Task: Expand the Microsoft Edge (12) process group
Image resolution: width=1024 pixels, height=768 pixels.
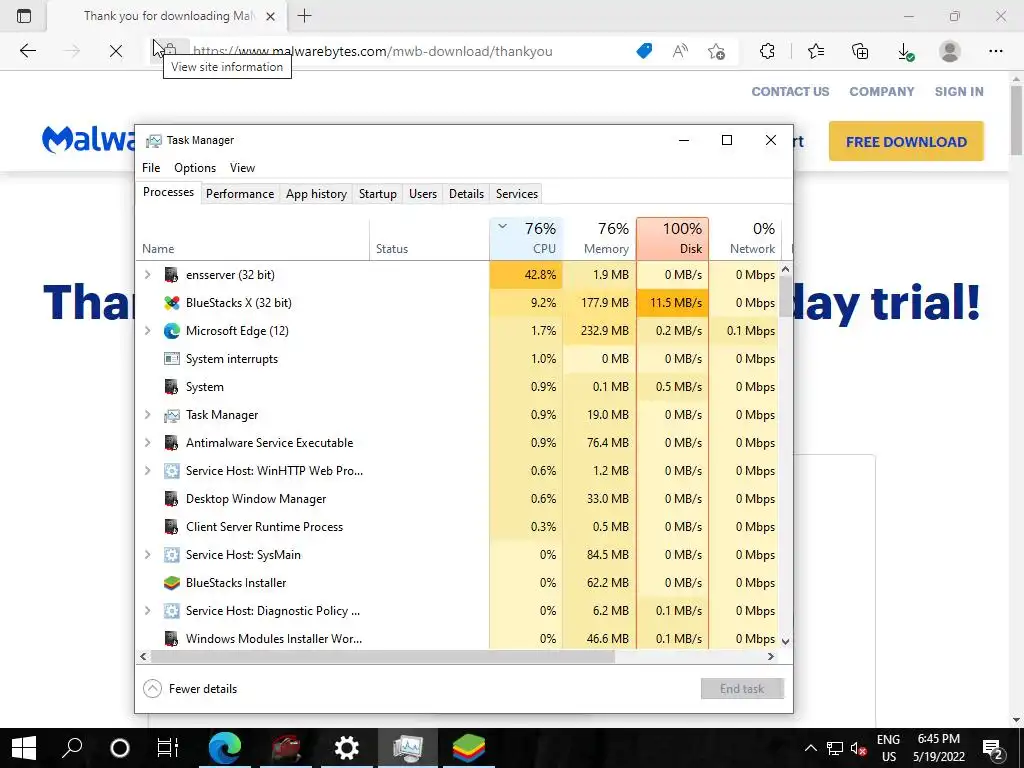Action: point(148,331)
